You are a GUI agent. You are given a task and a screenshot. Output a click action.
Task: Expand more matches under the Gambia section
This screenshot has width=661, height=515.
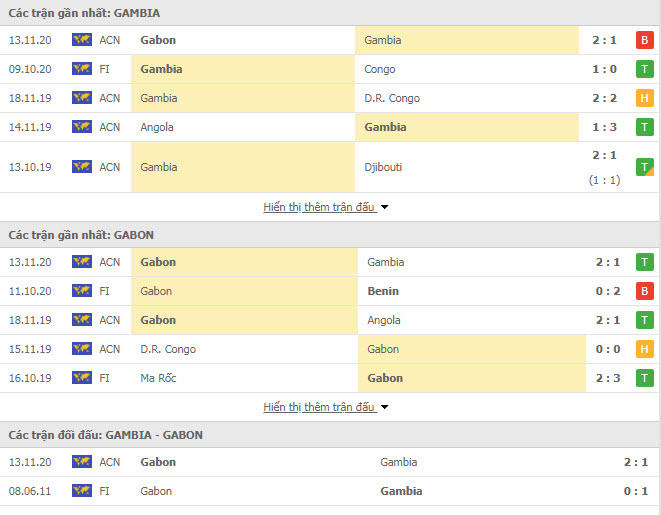point(319,207)
